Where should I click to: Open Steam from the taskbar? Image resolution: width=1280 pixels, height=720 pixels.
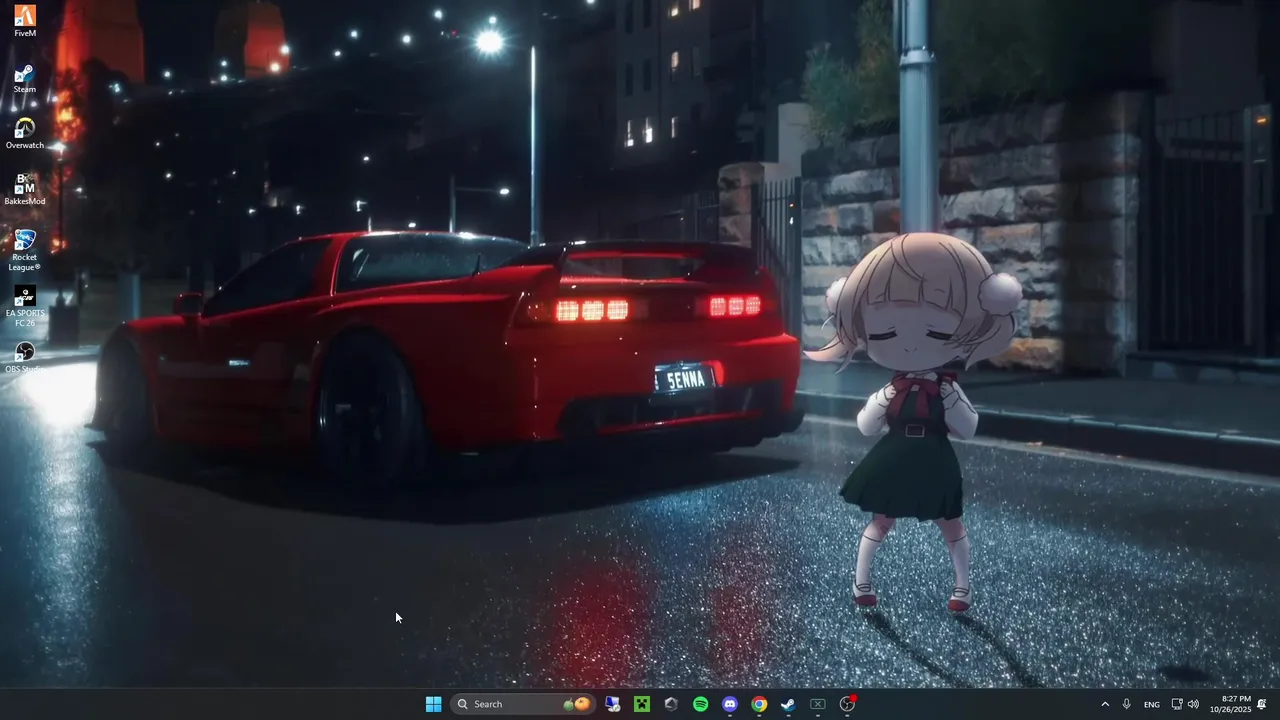tap(788, 704)
